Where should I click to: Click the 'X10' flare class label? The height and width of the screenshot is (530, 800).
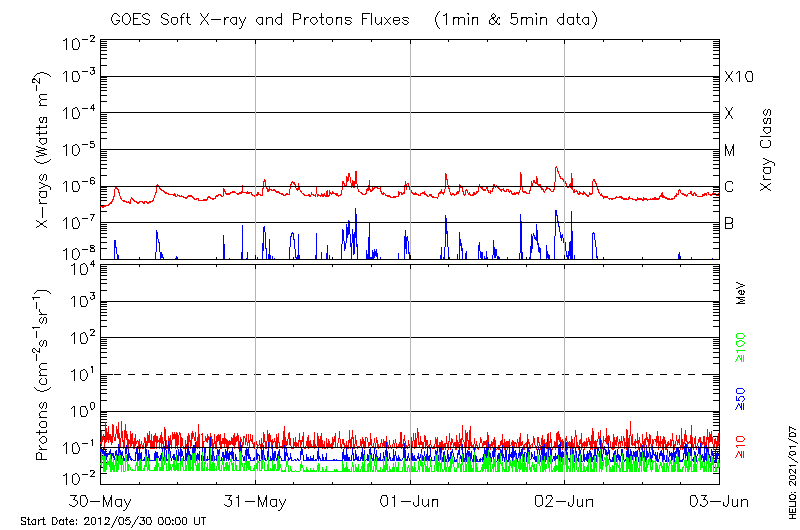[x=738, y=77]
